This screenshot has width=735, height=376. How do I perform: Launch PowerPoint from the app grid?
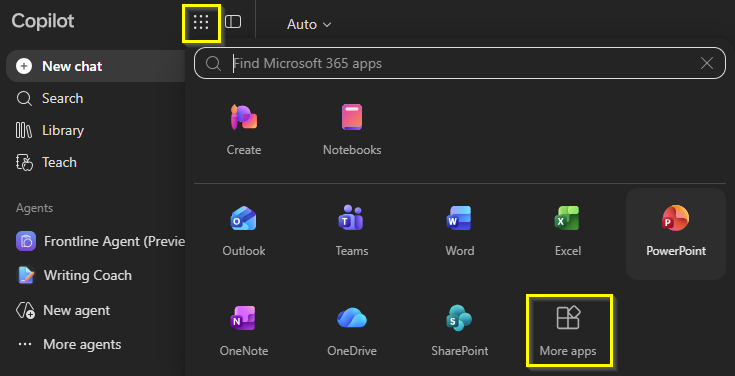tap(676, 234)
